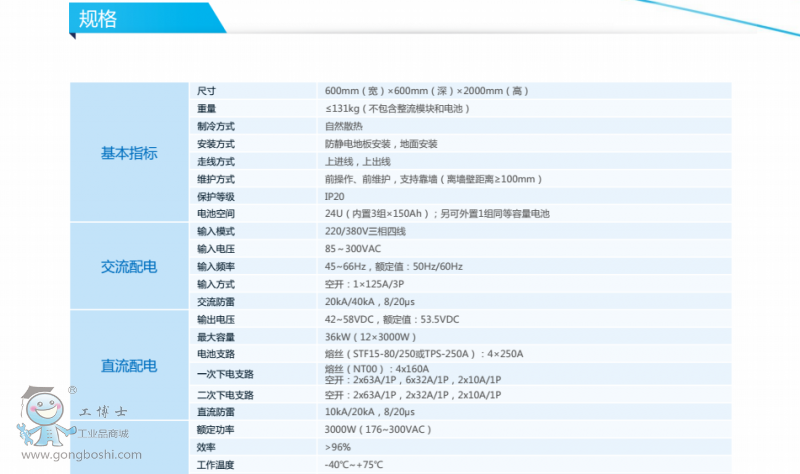Select the 直流配电 category cell

pyautogui.click(x=129, y=366)
